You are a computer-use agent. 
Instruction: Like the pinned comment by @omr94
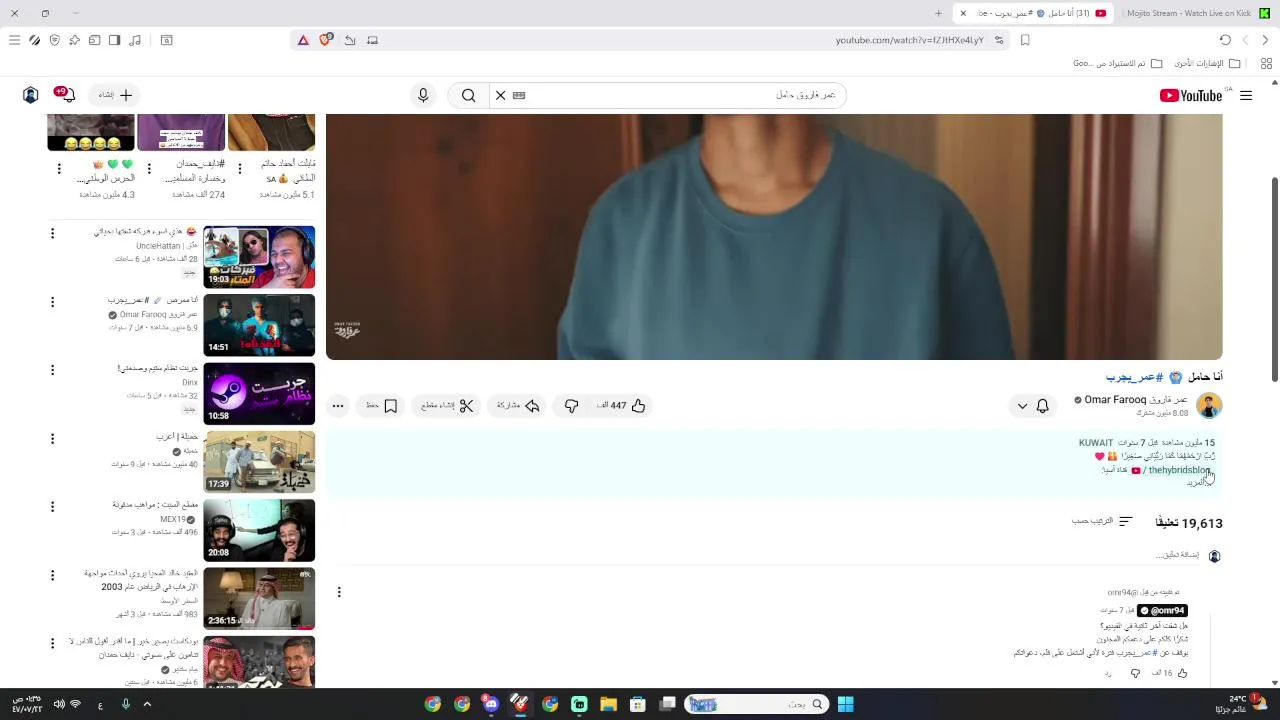tap(1182, 673)
